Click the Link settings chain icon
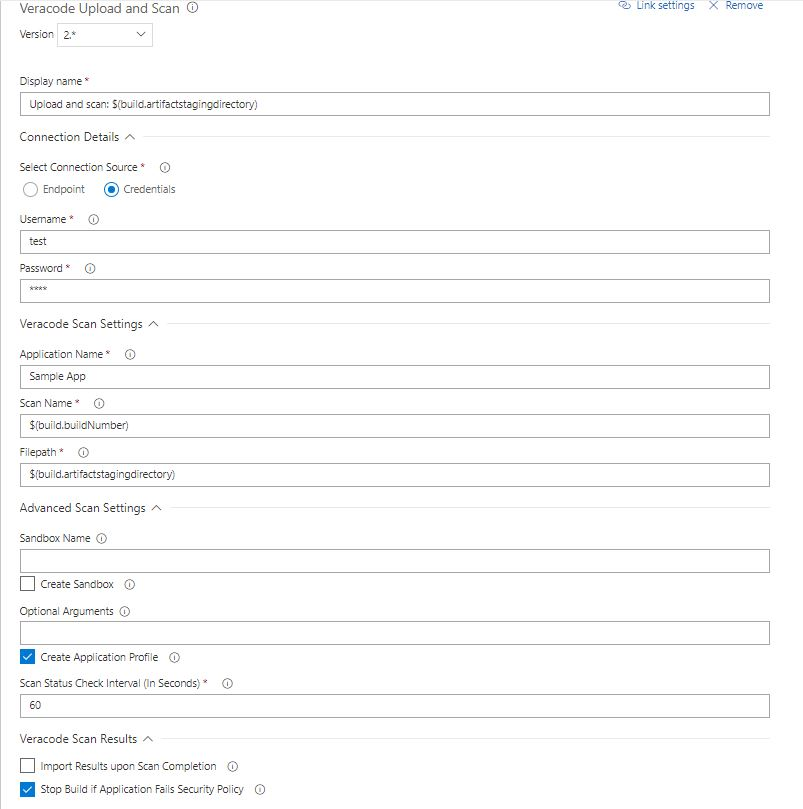803x809 pixels. point(624,5)
